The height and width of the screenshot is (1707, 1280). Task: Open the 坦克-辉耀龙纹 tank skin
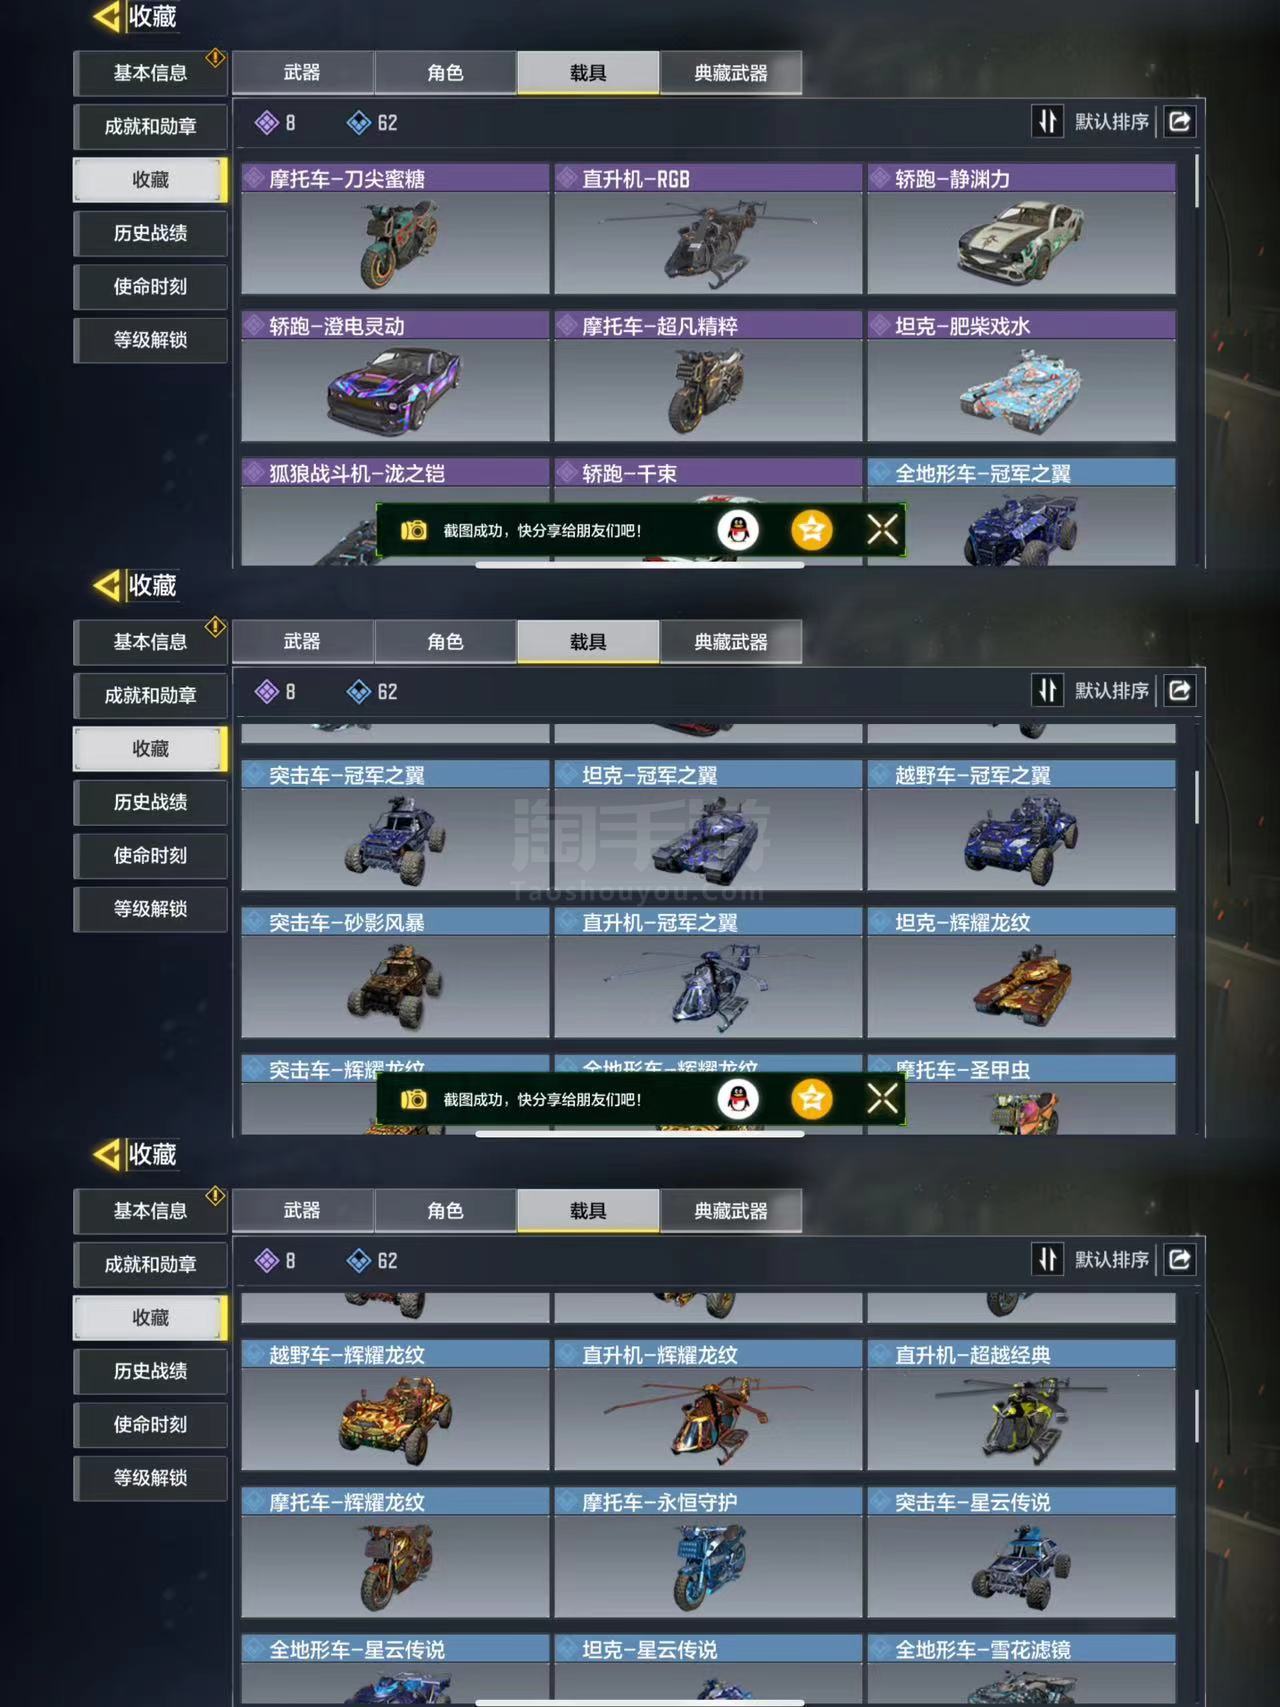point(1021,973)
